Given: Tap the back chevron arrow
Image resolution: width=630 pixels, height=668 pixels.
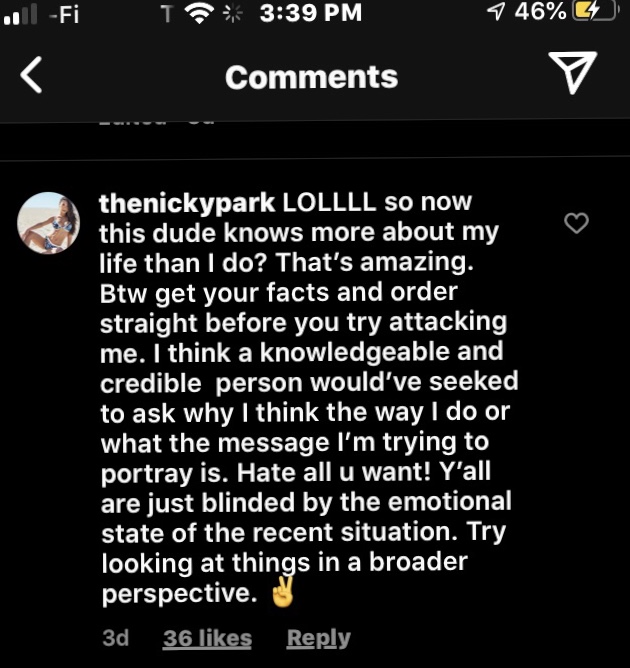Looking at the screenshot, I should [32, 76].
